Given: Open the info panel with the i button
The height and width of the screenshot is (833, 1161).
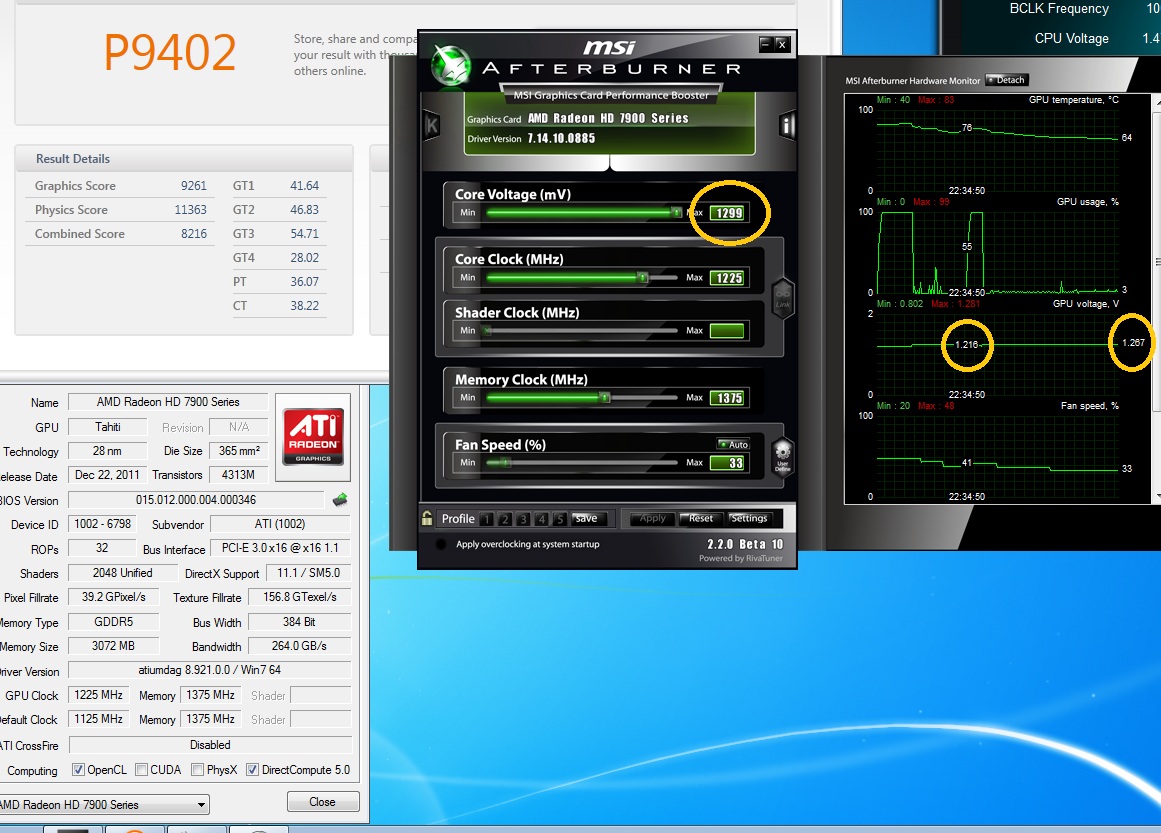Looking at the screenshot, I should point(786,126).
